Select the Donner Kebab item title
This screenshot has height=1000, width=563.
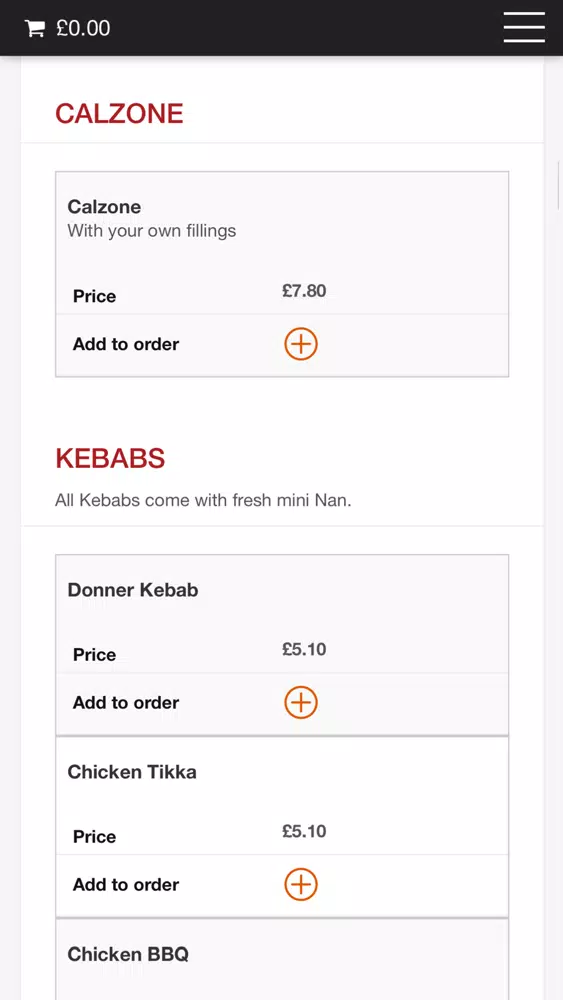[133, 590]
